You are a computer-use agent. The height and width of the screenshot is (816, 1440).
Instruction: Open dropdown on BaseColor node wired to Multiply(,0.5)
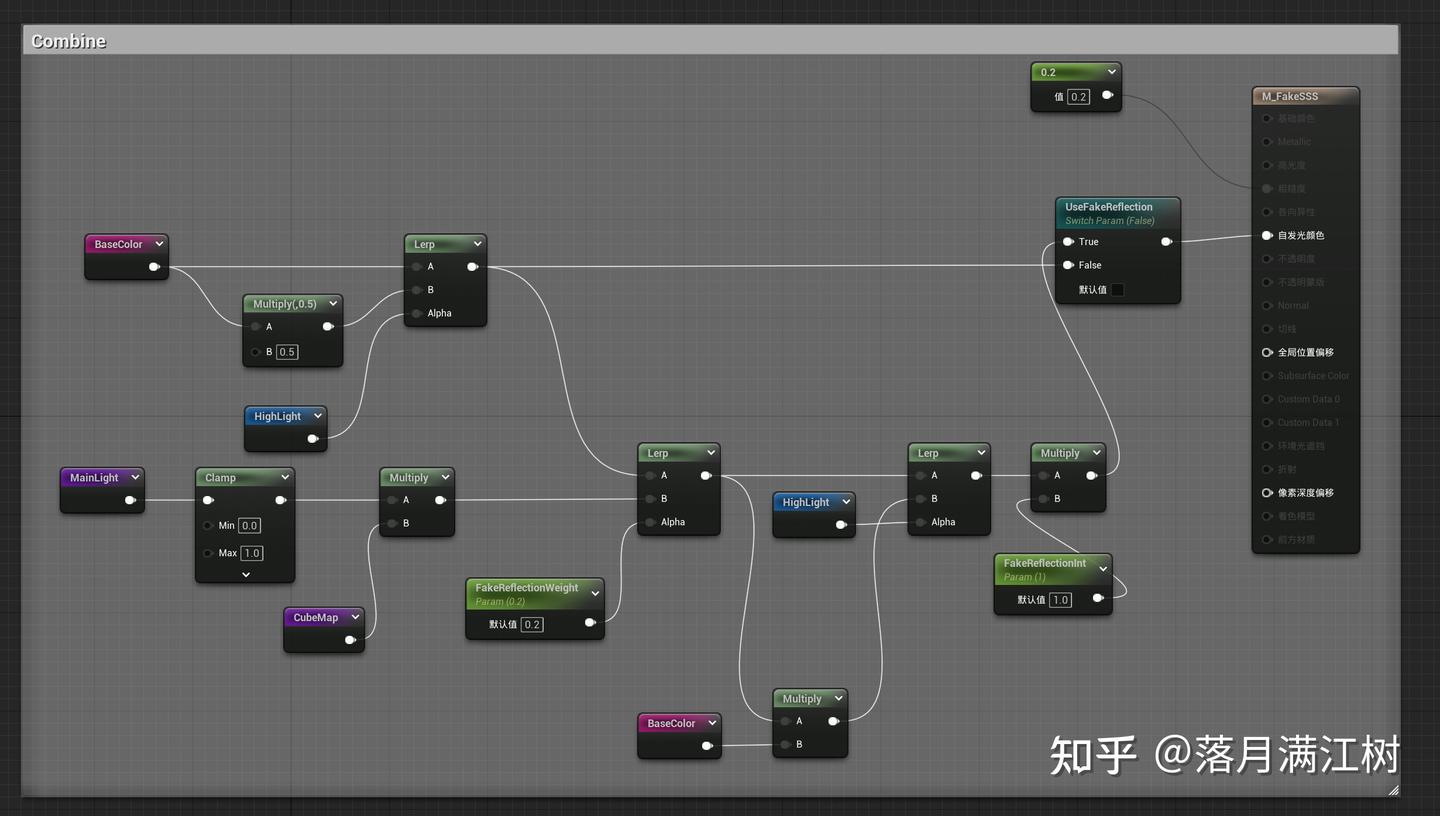point(159,244)
